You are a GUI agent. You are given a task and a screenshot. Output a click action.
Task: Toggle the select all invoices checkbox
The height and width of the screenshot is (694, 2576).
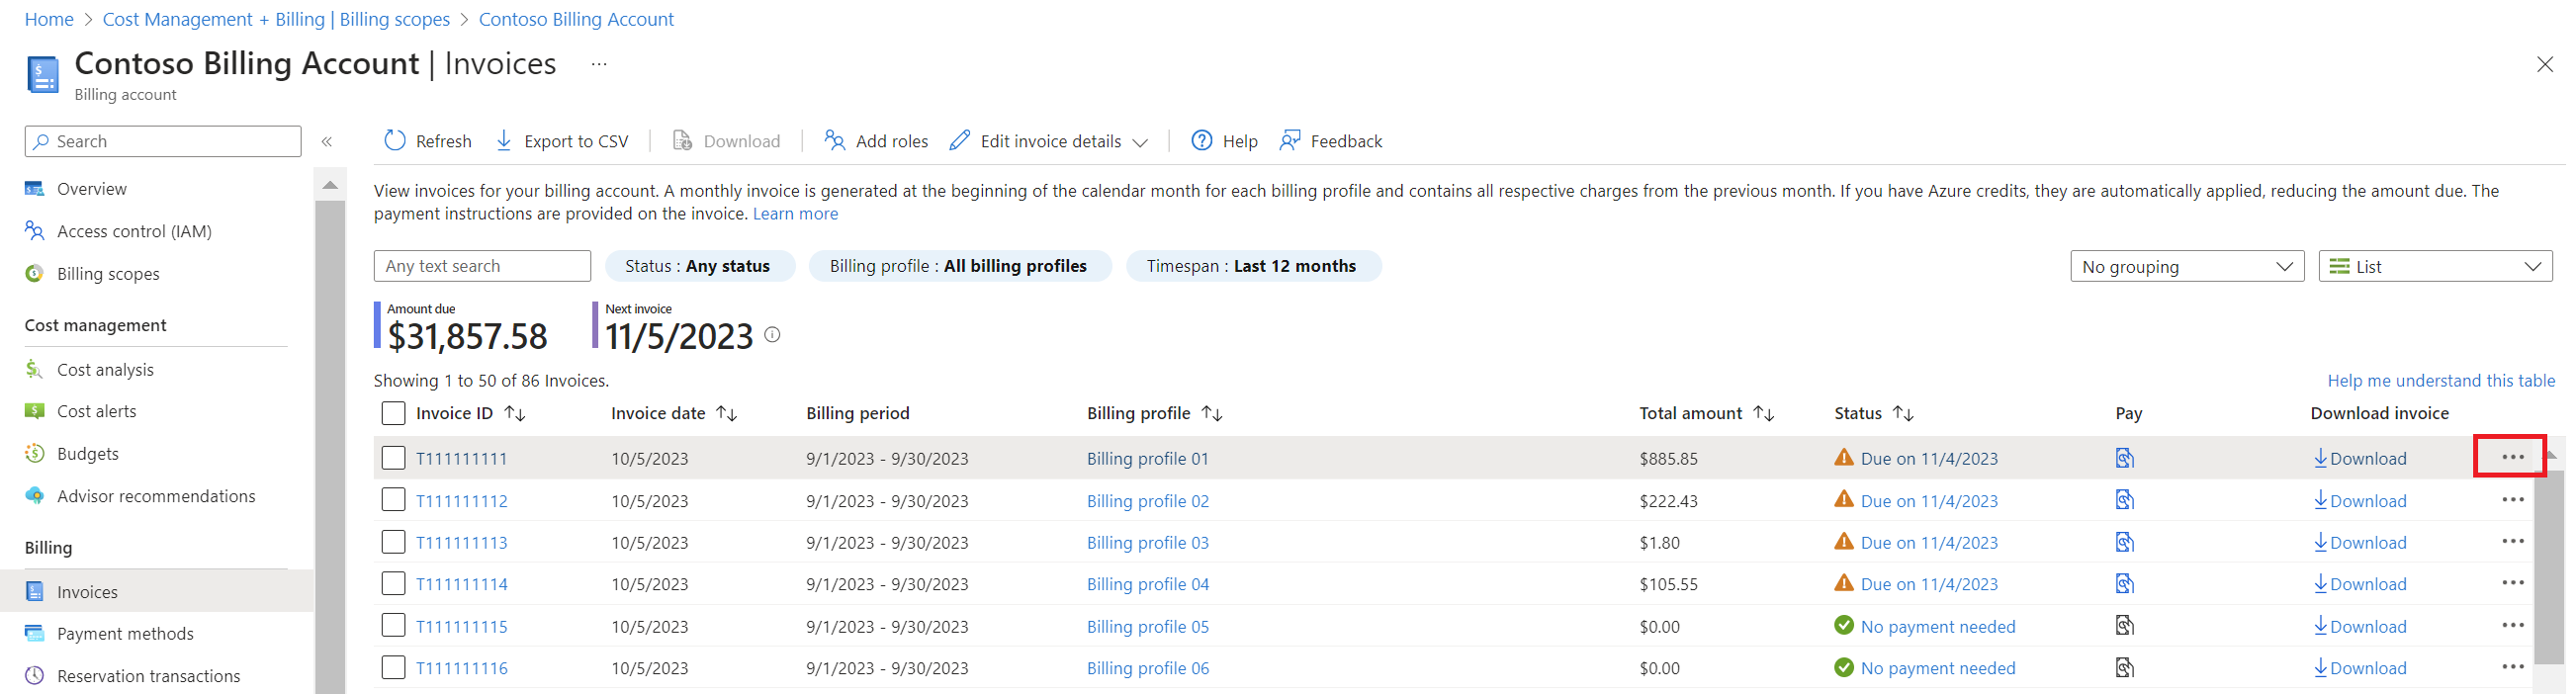click(x=393, y=413)
